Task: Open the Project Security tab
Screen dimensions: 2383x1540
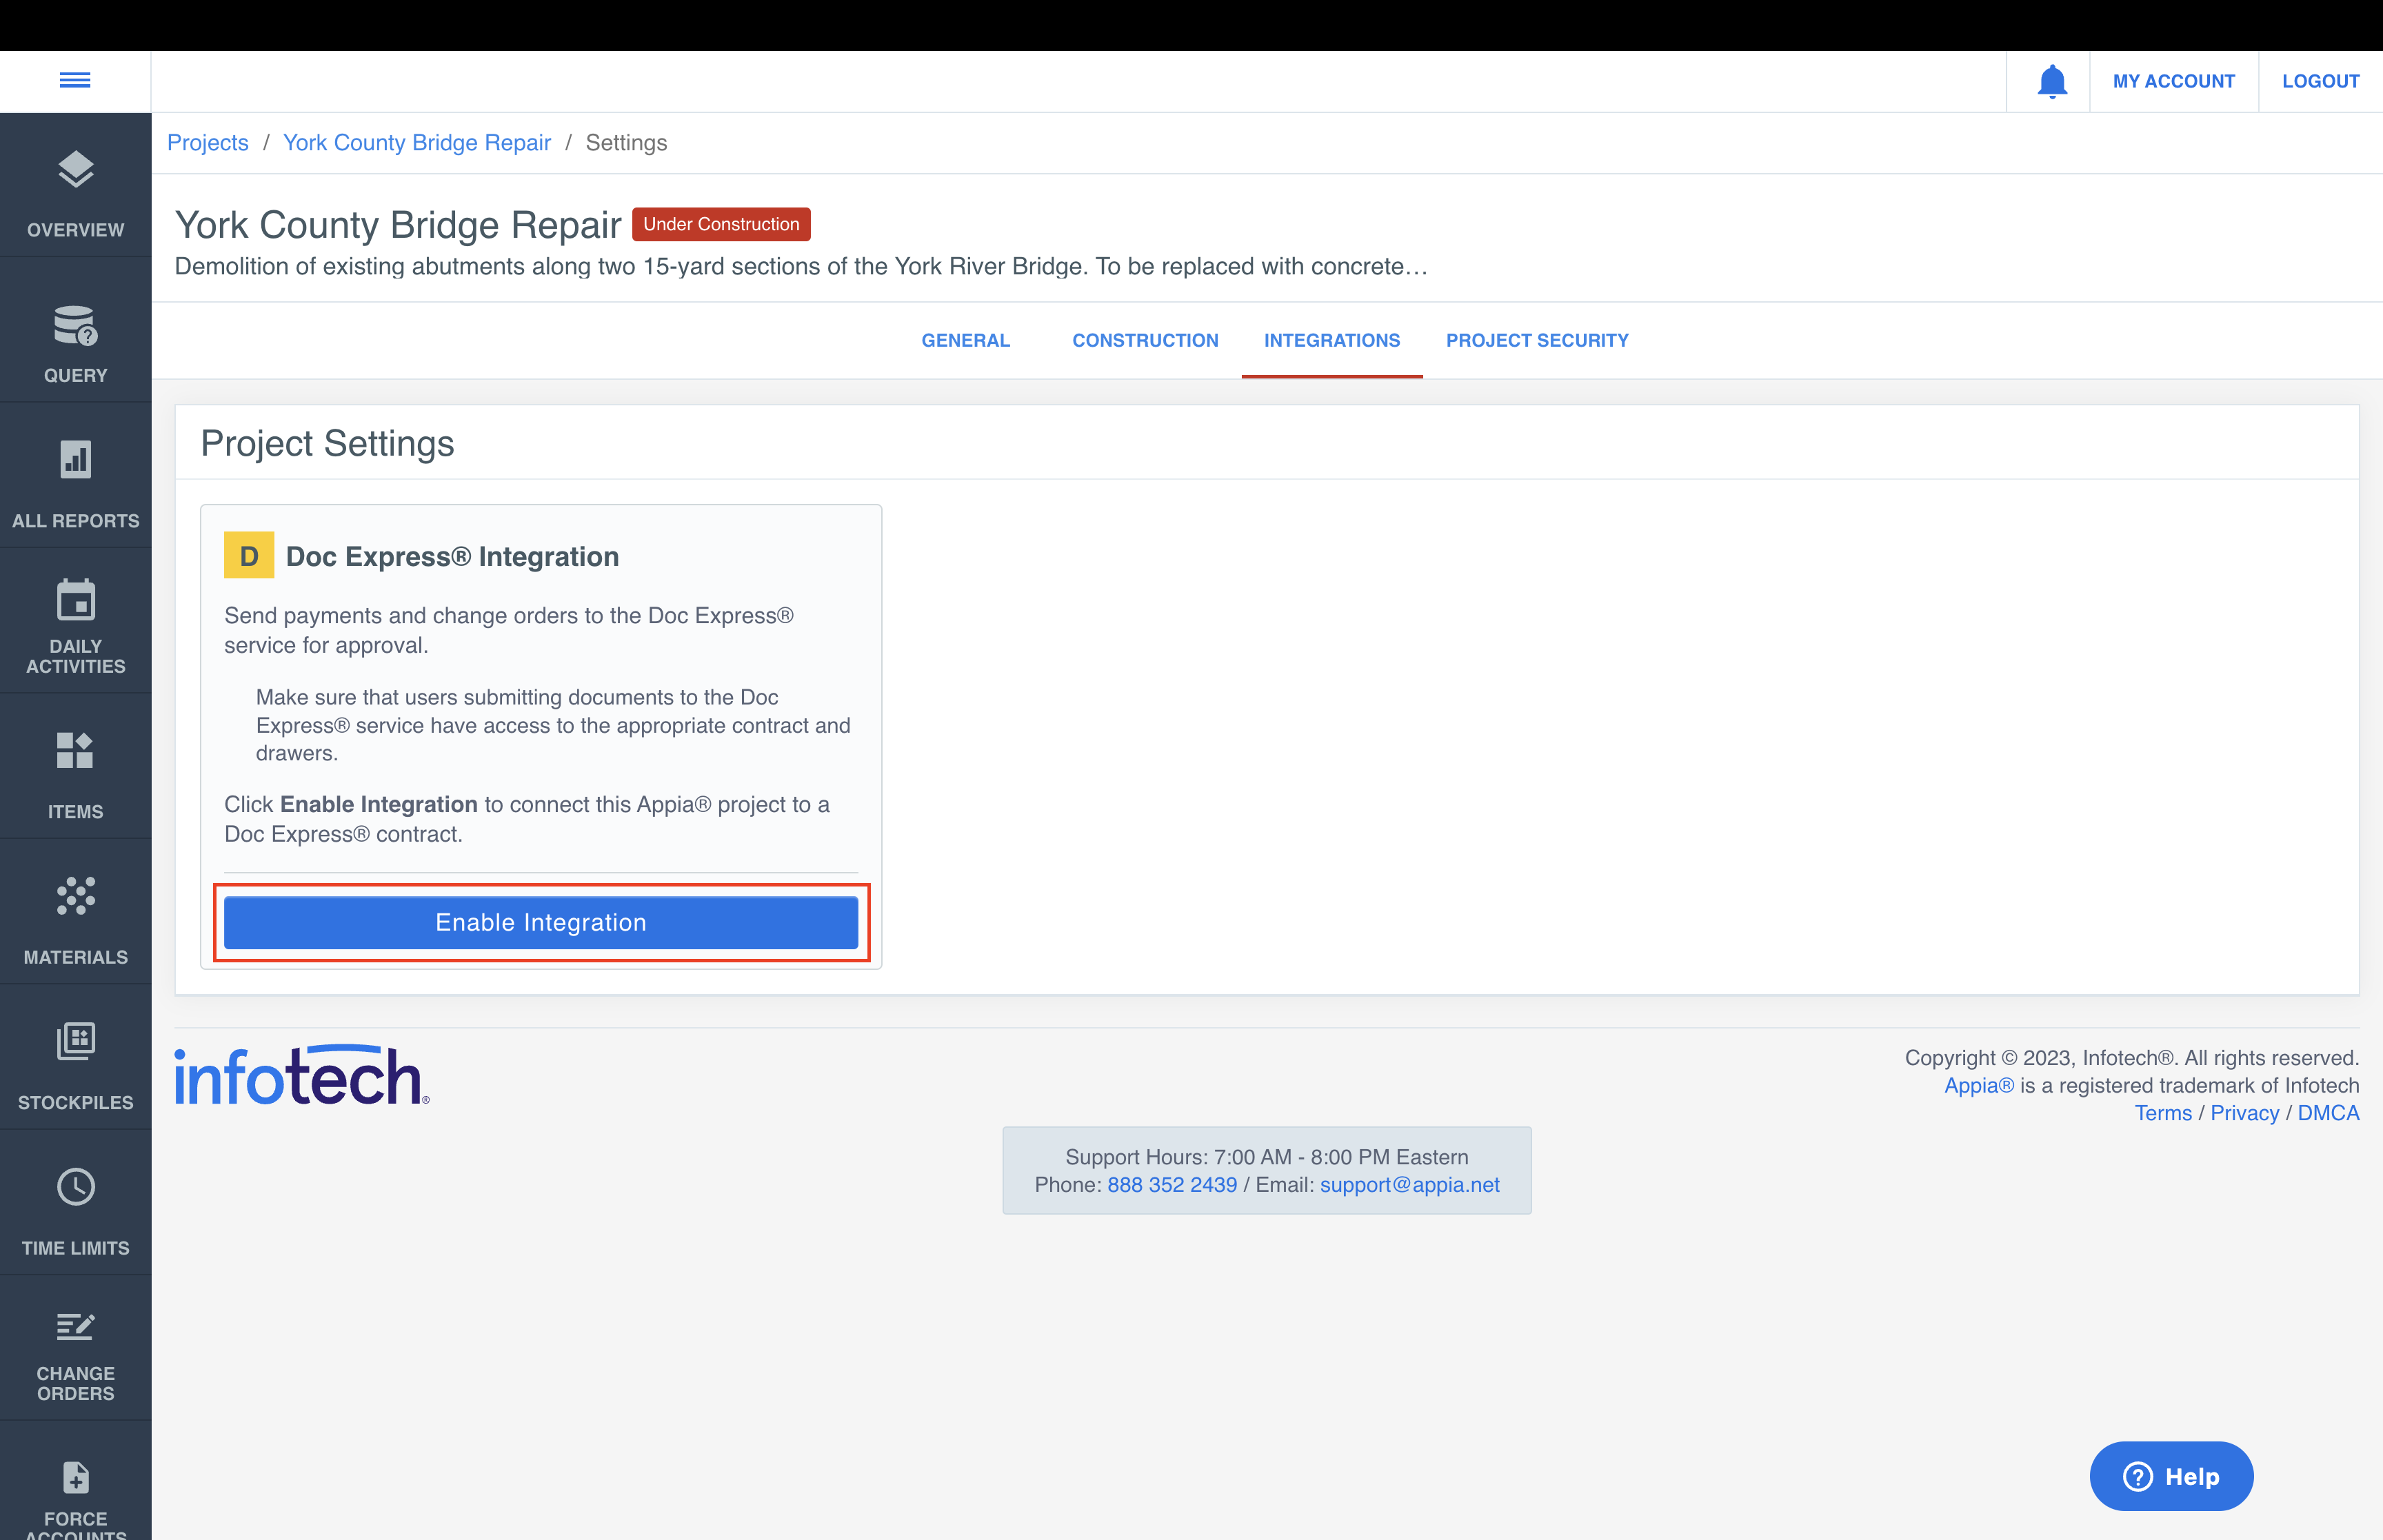Action: pyautogui.click(x=1537, y=340)
